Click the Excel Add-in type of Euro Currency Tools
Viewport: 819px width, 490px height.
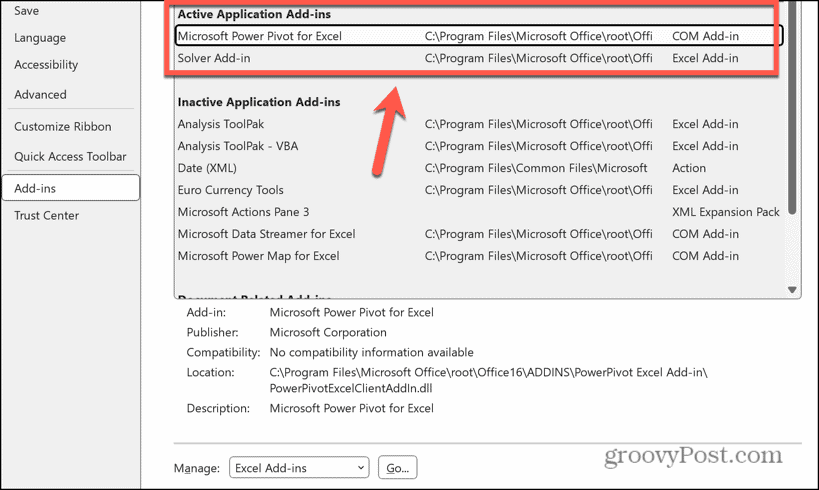pyautogui.click(x=705, y=190)
